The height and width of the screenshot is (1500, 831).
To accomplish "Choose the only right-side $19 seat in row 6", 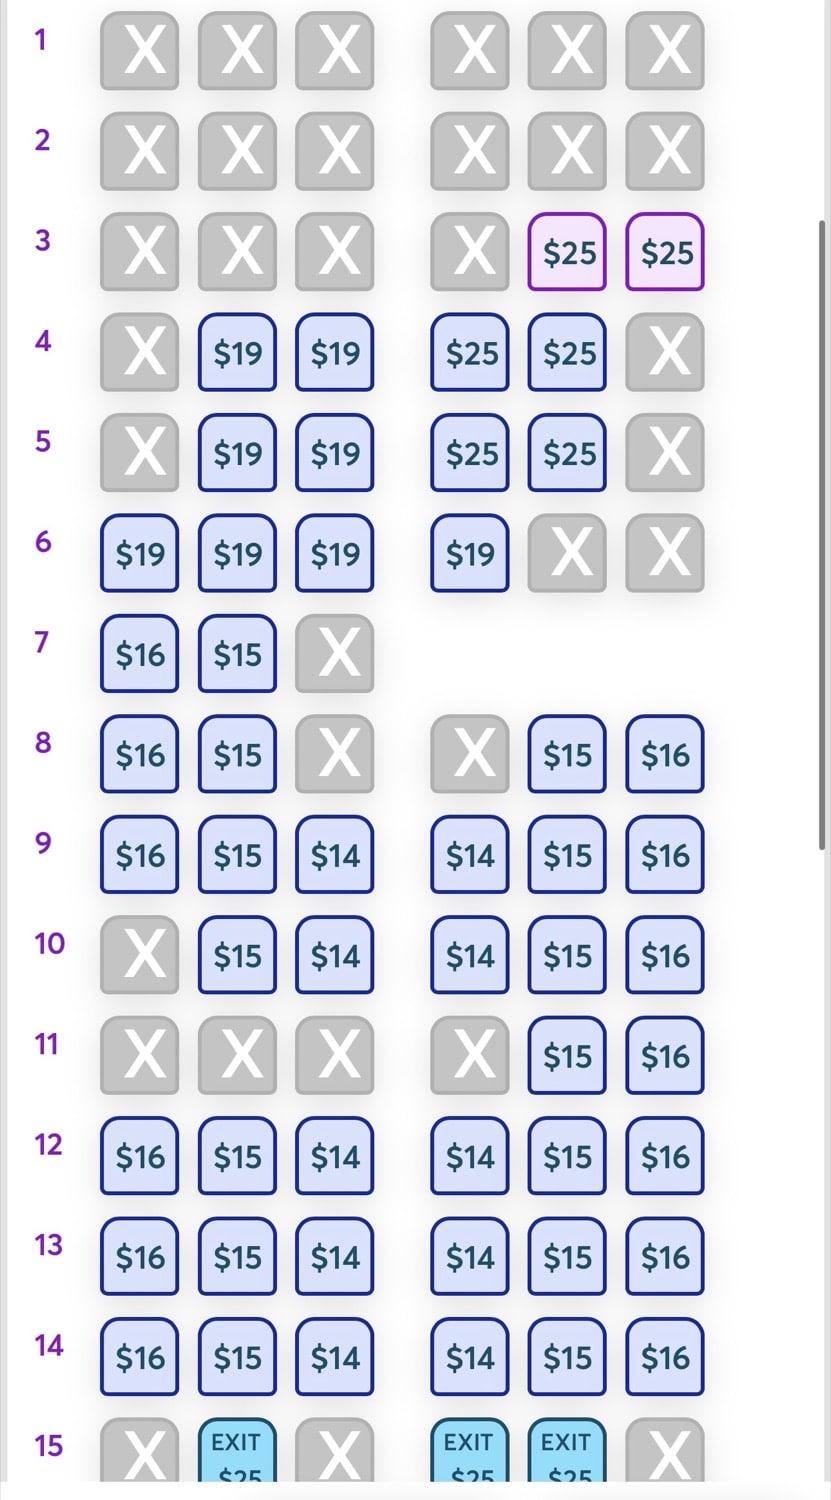I will (x=470, y=553).
